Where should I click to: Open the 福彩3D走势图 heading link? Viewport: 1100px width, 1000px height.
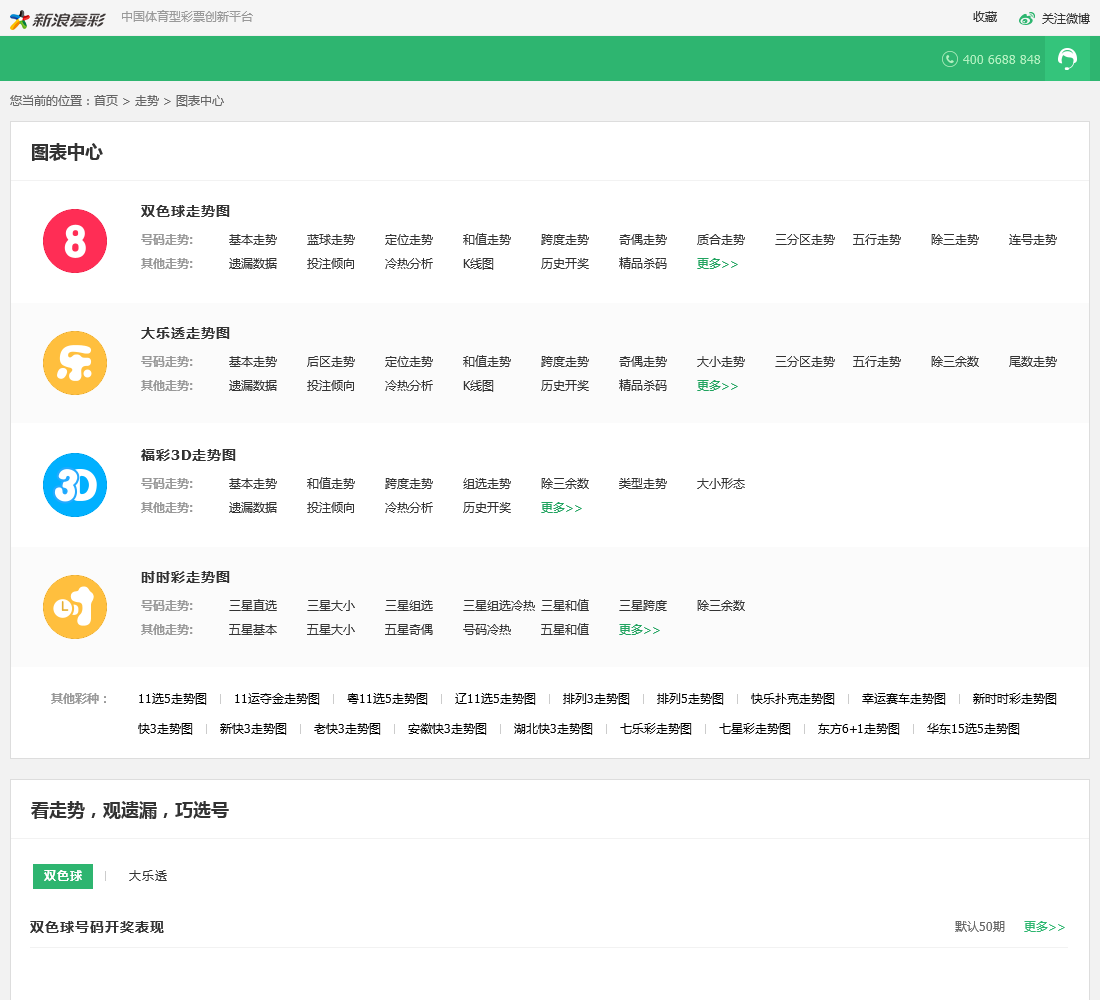coord(188,455)
